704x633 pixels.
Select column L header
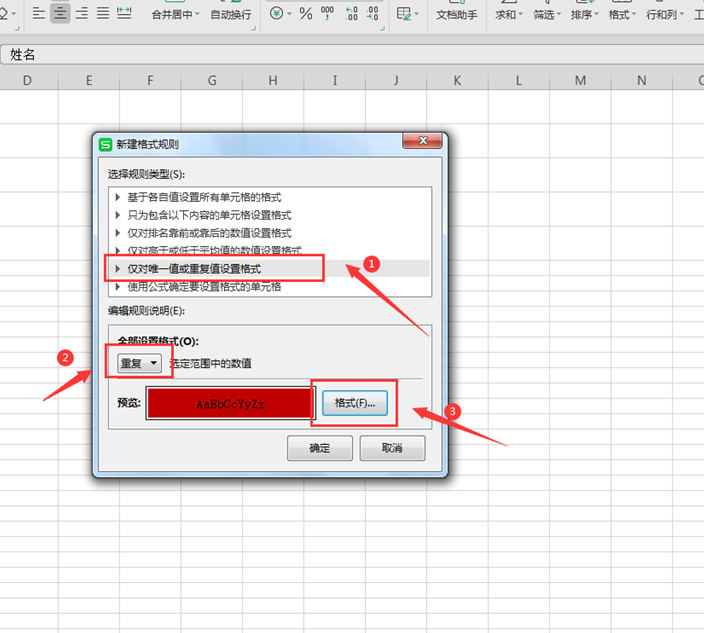coord(519,80)
